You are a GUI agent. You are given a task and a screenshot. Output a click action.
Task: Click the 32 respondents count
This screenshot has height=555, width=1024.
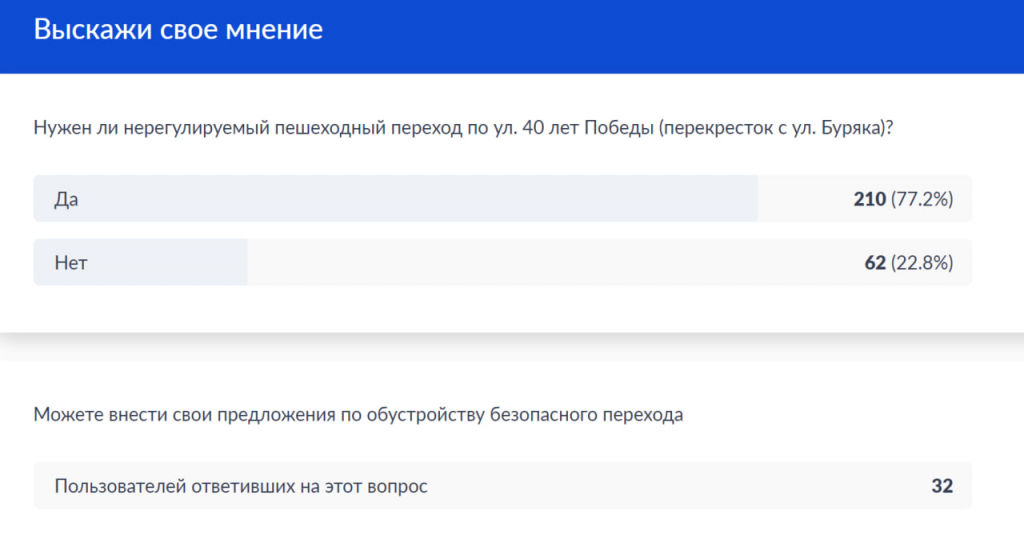(942, 486)
